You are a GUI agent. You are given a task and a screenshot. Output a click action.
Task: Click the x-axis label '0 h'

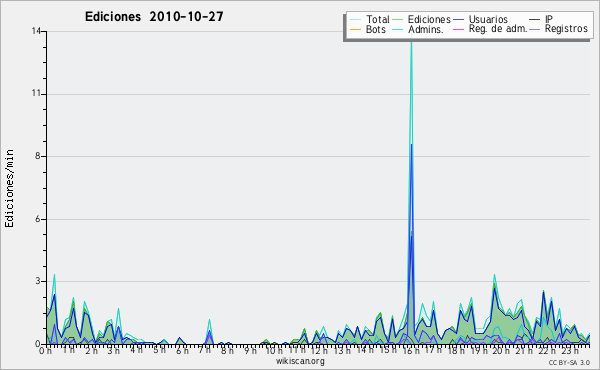coord(45,350)
